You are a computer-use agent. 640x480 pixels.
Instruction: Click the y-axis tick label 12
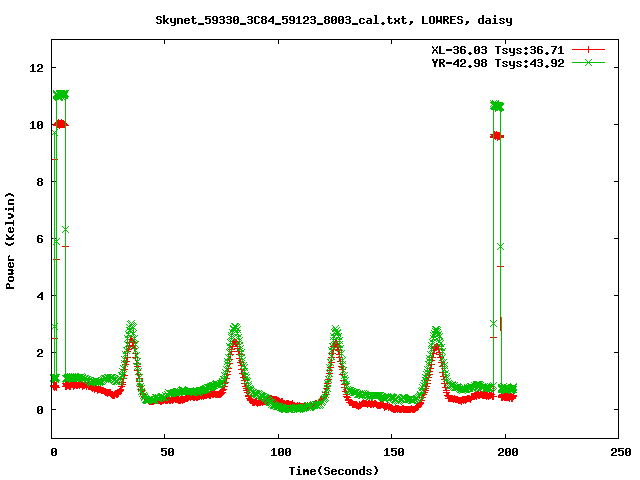click(x=36, y=68)
